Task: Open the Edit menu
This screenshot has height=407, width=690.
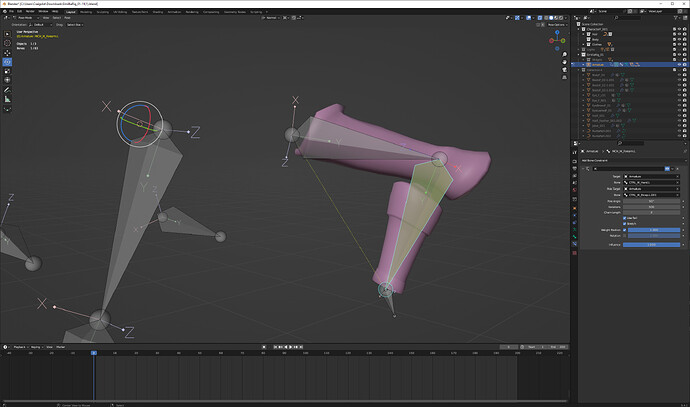Action: pyautogui.click(x=19, y=11)
